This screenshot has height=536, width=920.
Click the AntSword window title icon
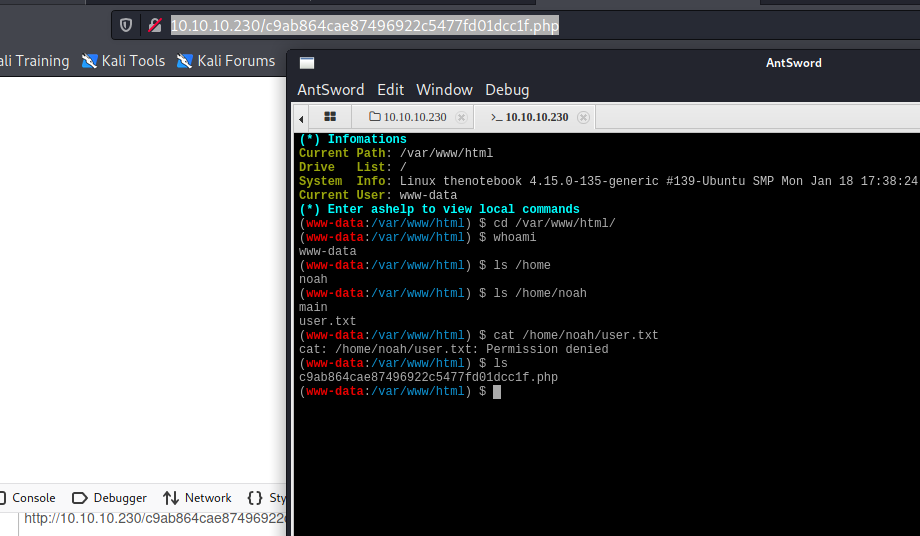pos(307,63)
